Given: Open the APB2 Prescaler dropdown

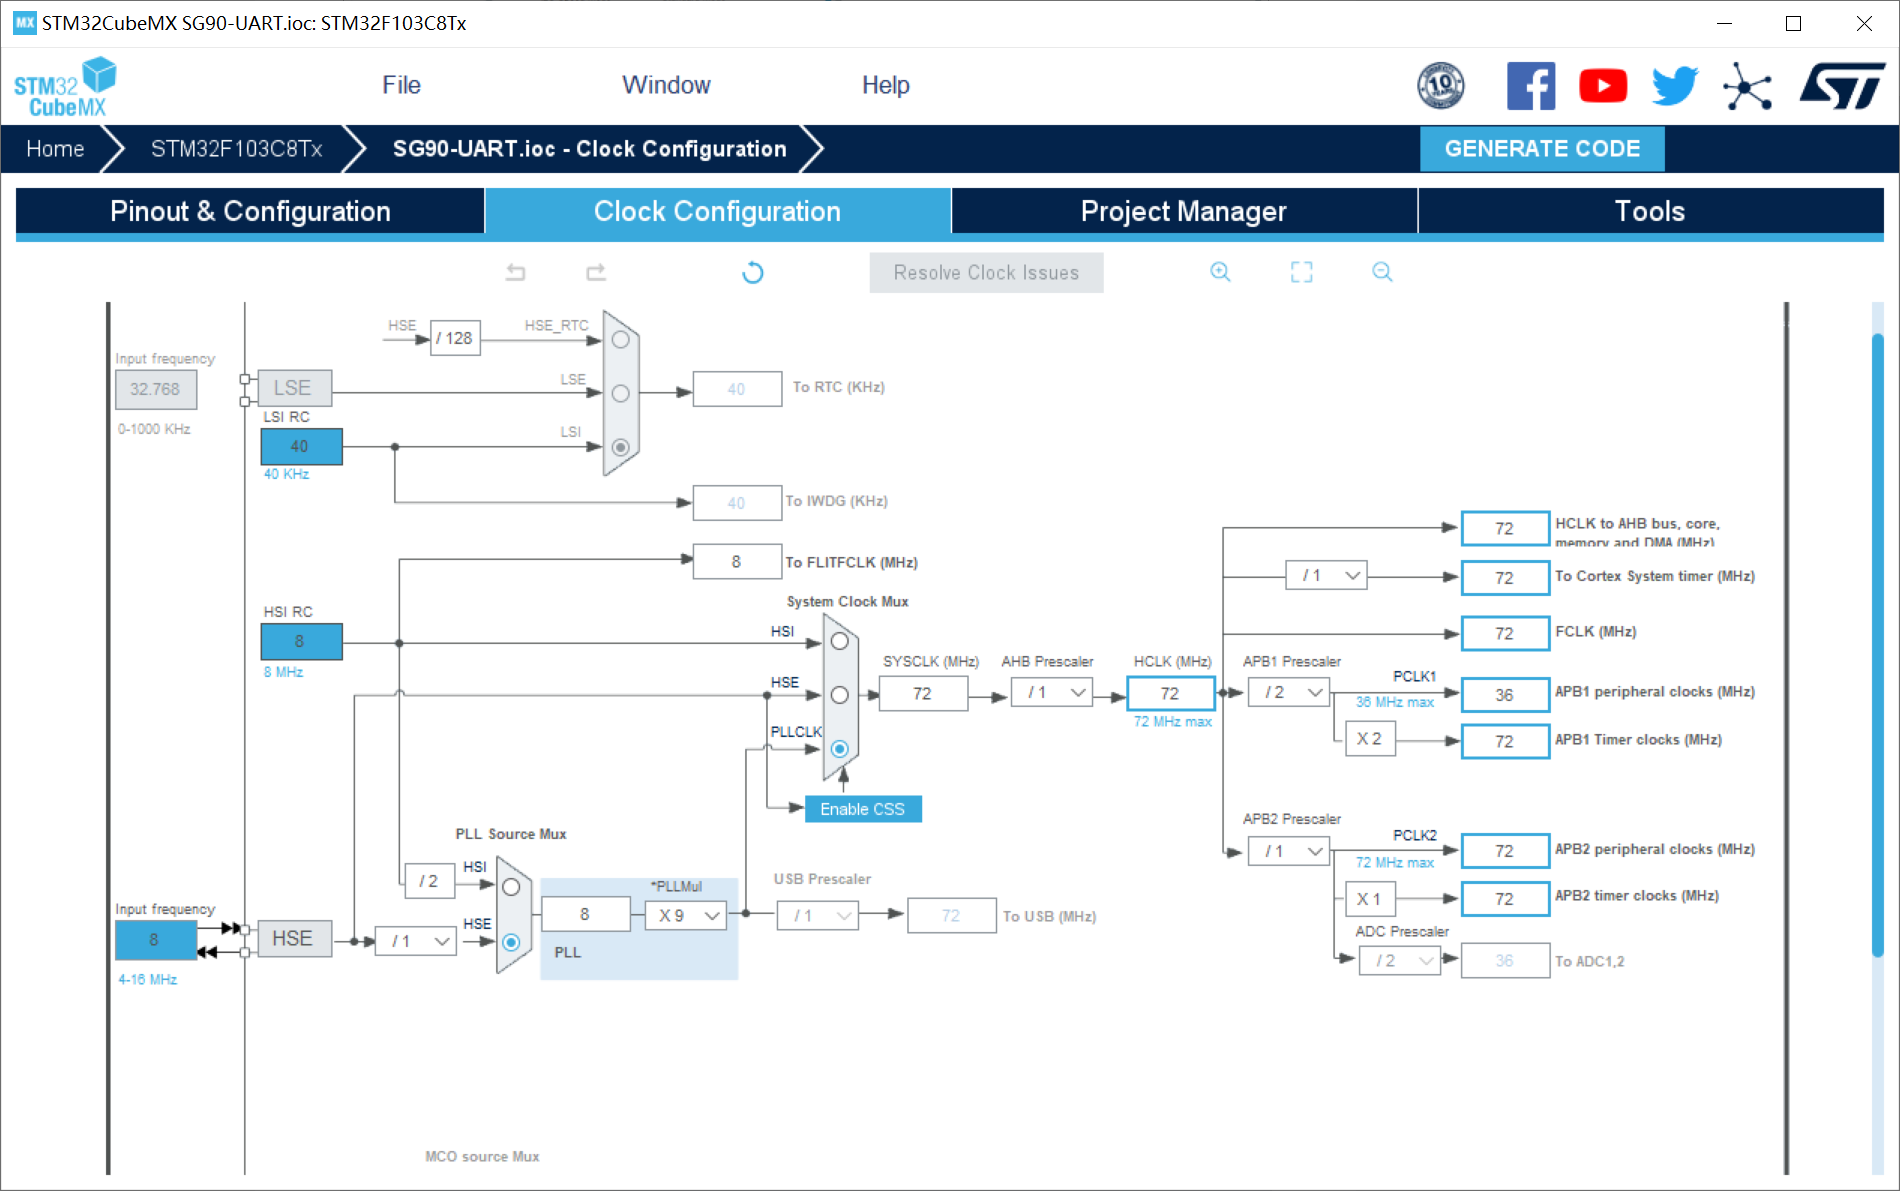Looking at the screenshot, I should pos(1290,851).
